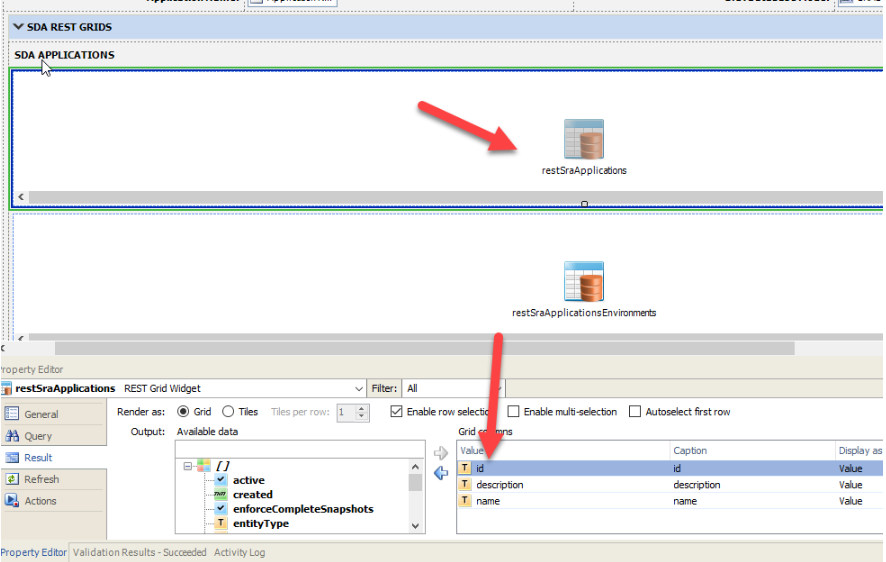The width and height of the screenshot is (886, 562).
Task: Select the description grid column row
Action: 670,484
